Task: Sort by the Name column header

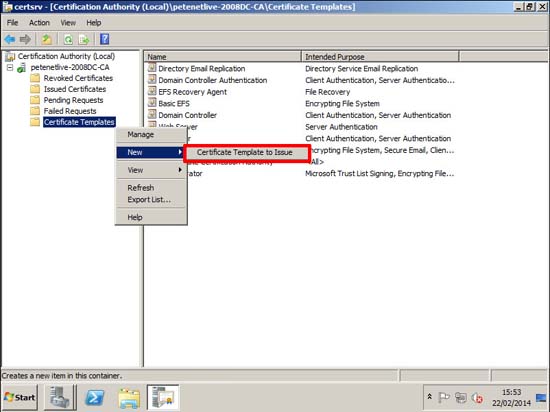Action: click(x=222, y=57)
